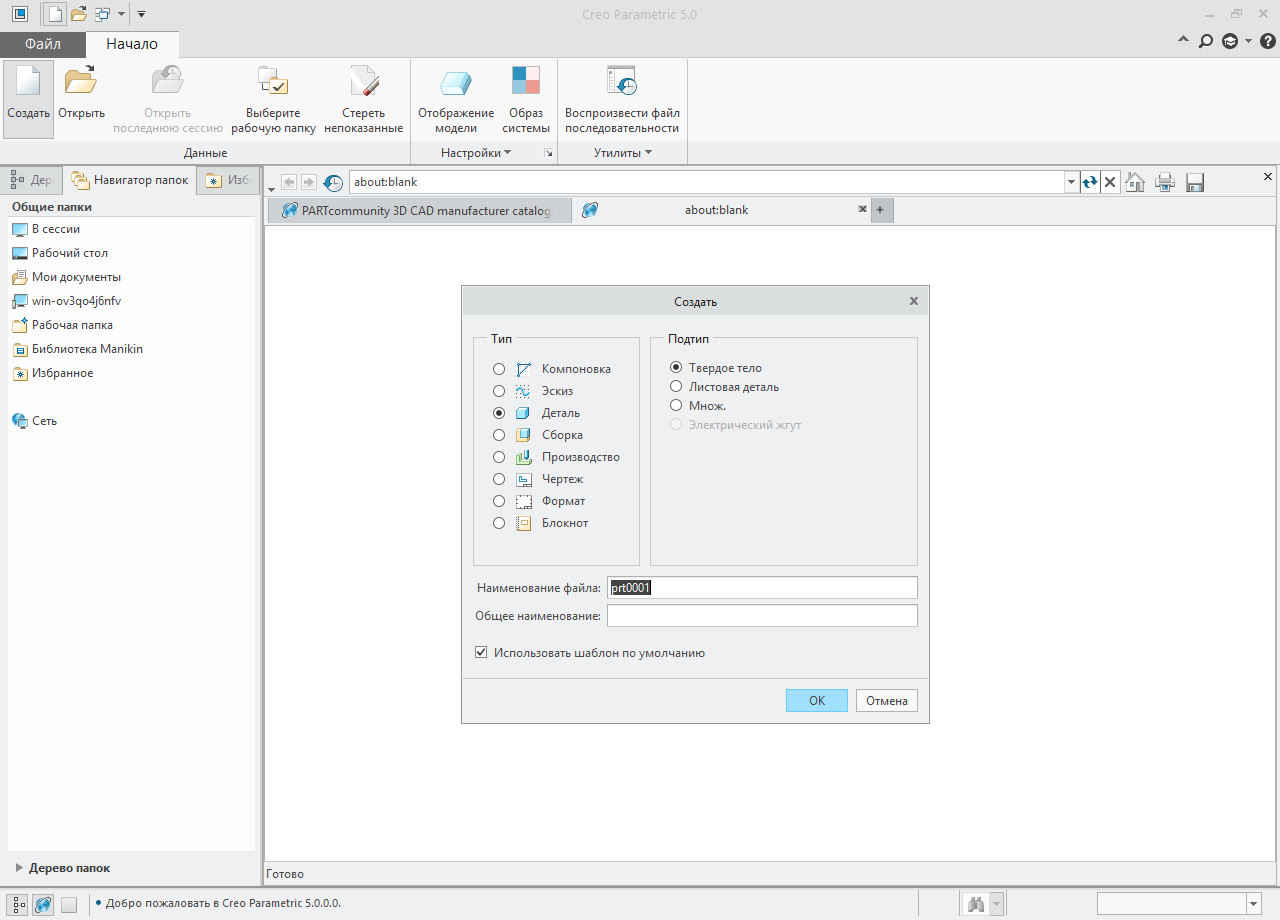
Task: Click Отмена to cancel the dialog
Action: pos(886,701)
